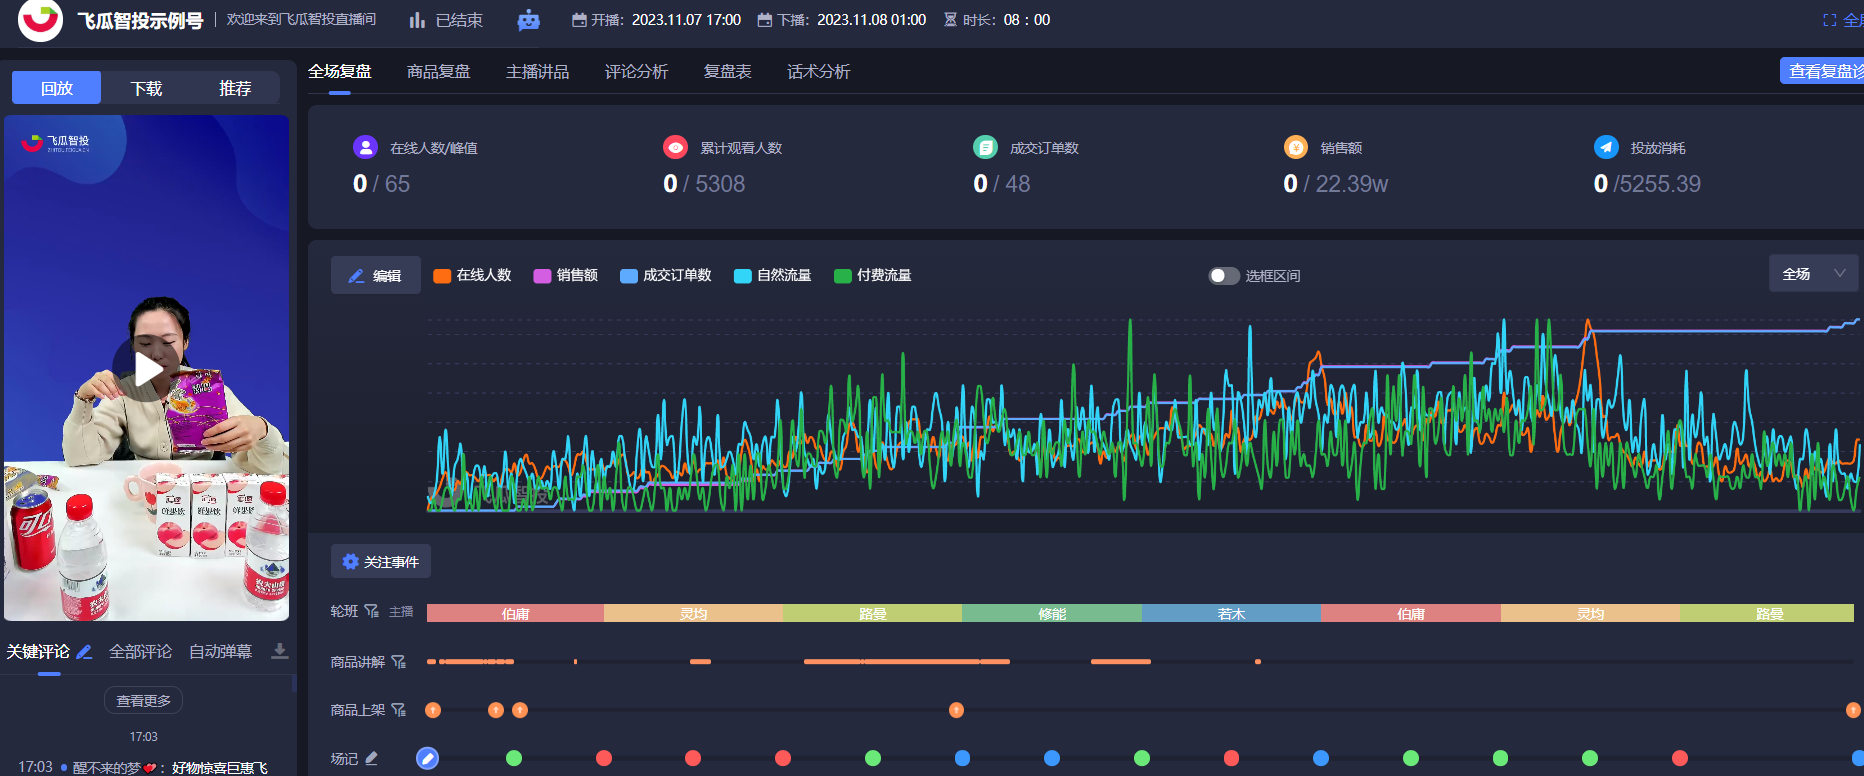Click the pencil icon next to 关键评论
1864x776 pixels.
[x=84, y=652]
